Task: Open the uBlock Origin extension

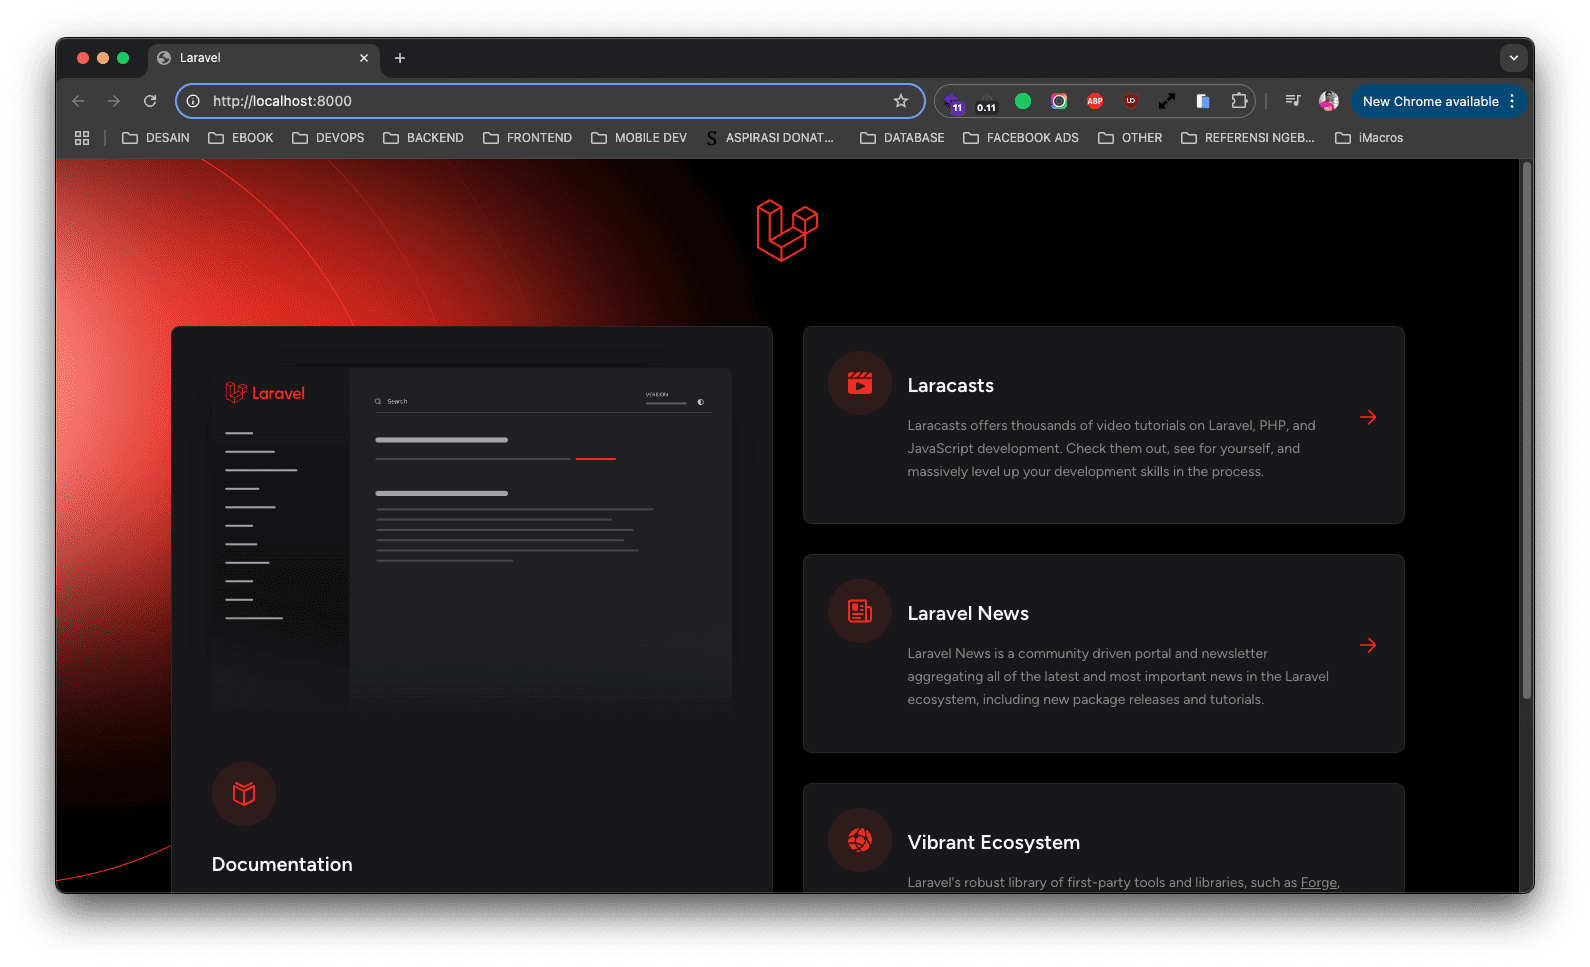Action: [1131, 101]
